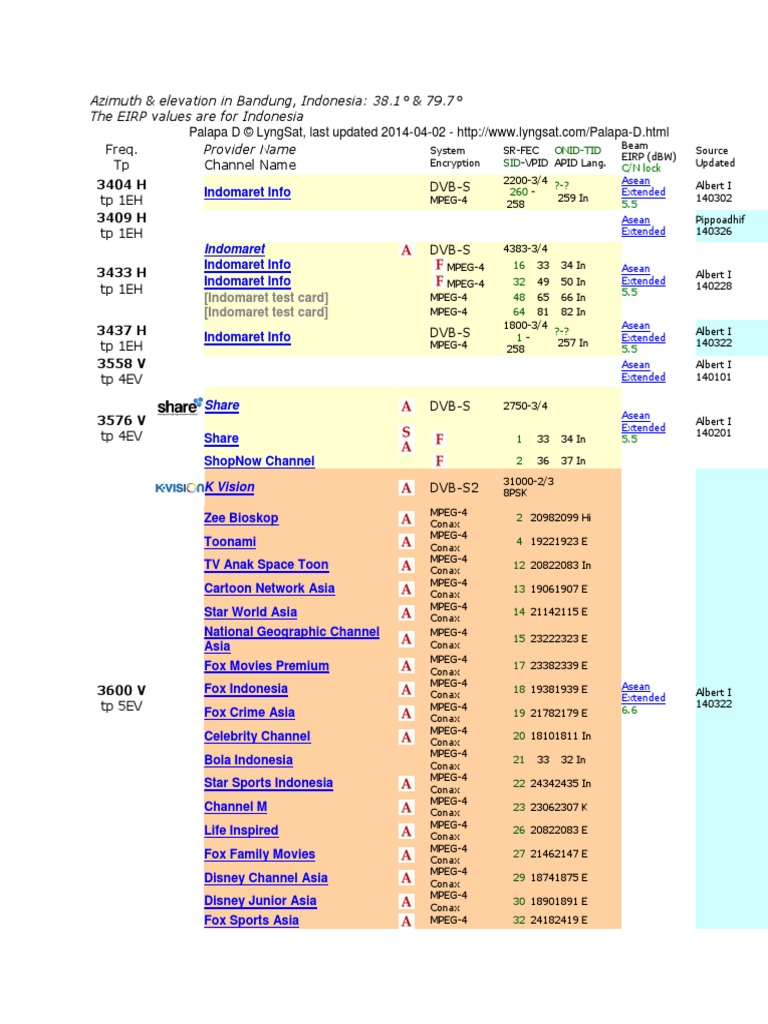This screenshot has width=768, height=1024.
Task: Open the Disney Junior Asia link
Action: 260,901
